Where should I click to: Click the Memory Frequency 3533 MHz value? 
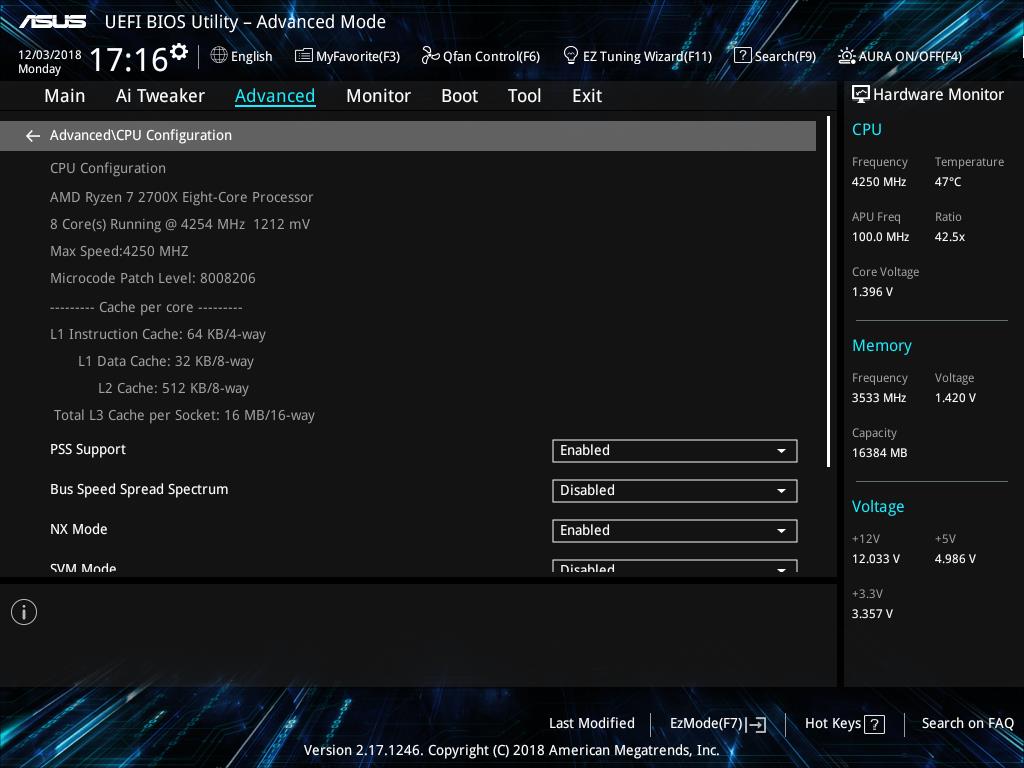click(879, 398)
